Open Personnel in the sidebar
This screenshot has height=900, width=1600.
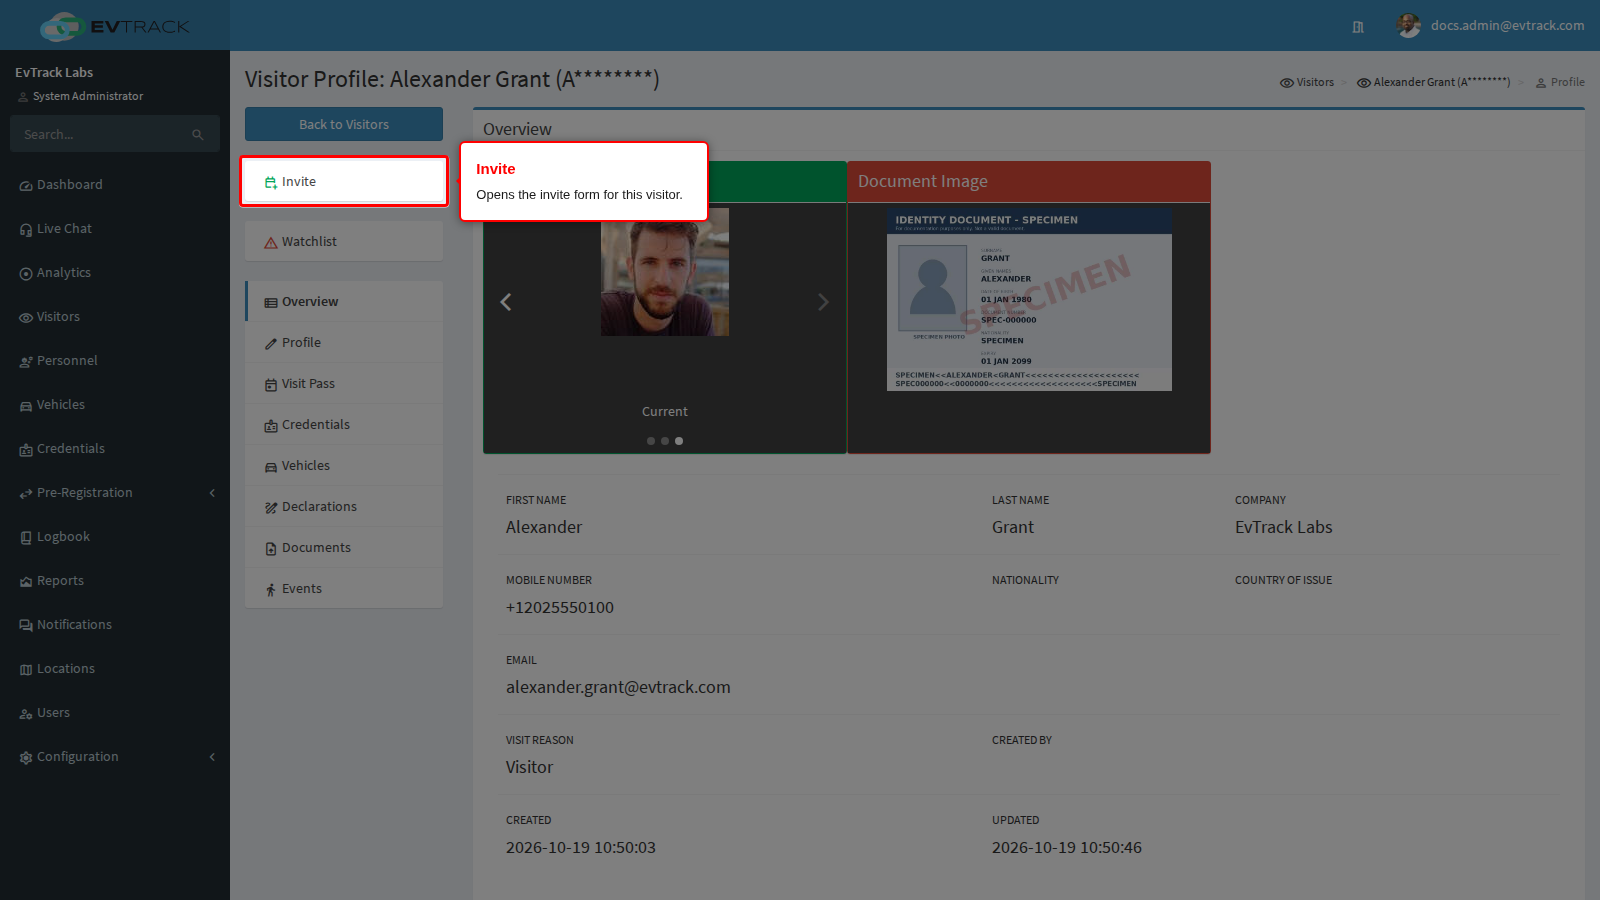115,361
